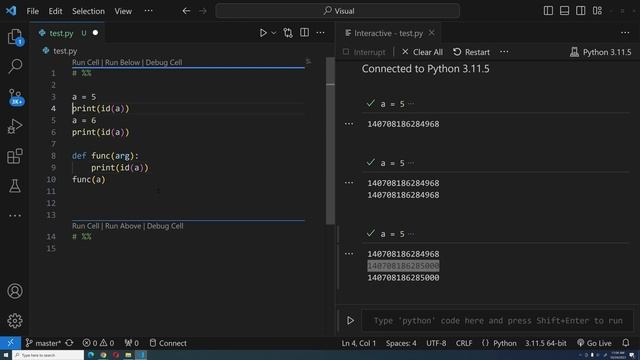The image size is (640, 360).
Task: Open the Edit menu
Action: pos(55,11)
